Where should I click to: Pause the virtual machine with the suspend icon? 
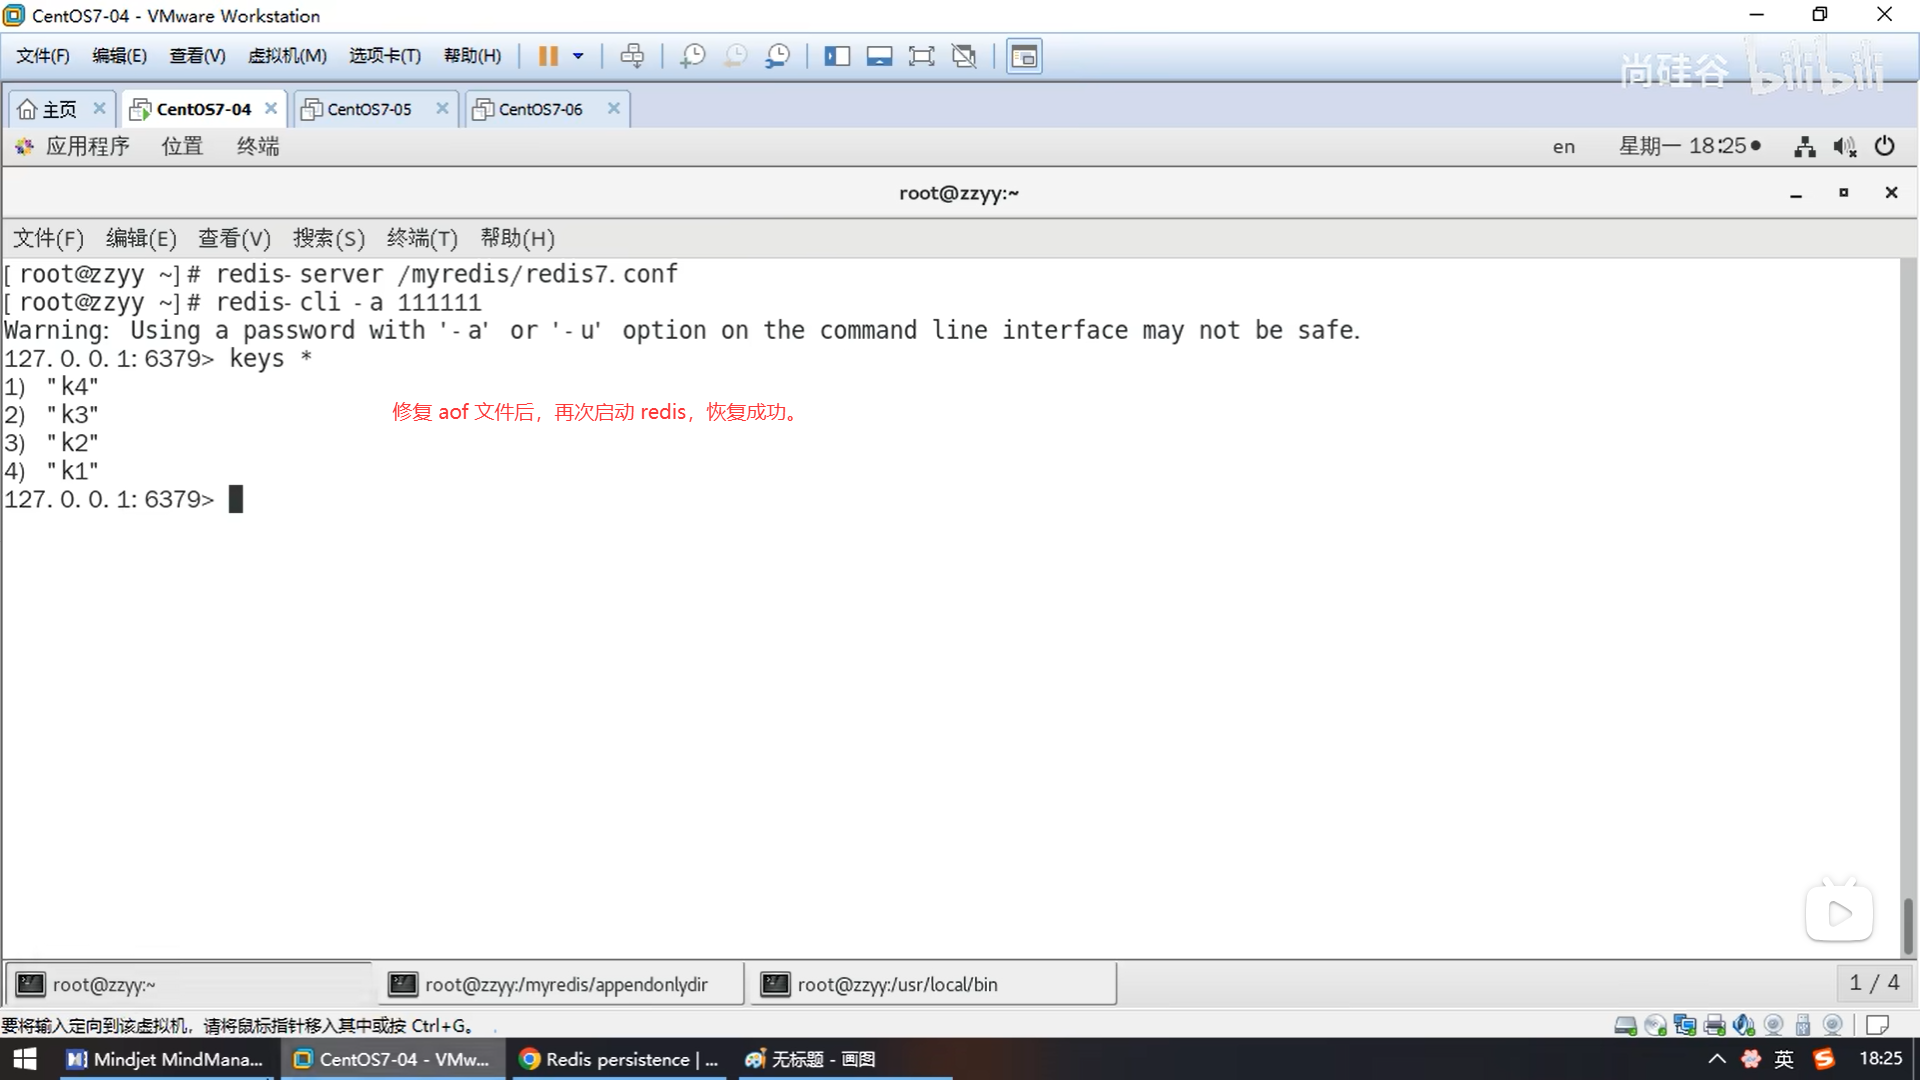pyautogui.click(x=547, y=56)
